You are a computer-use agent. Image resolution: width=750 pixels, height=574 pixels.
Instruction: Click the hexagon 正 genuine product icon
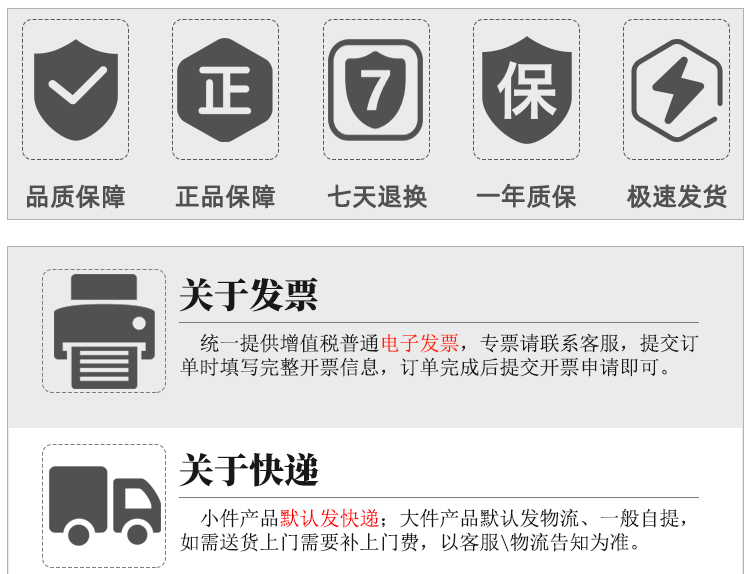pos(225,90)
